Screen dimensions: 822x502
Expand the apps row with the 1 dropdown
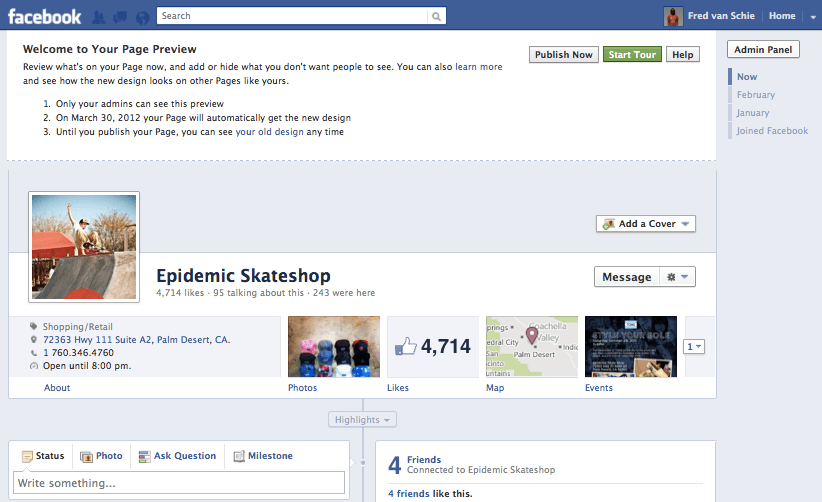click(694, 346)
